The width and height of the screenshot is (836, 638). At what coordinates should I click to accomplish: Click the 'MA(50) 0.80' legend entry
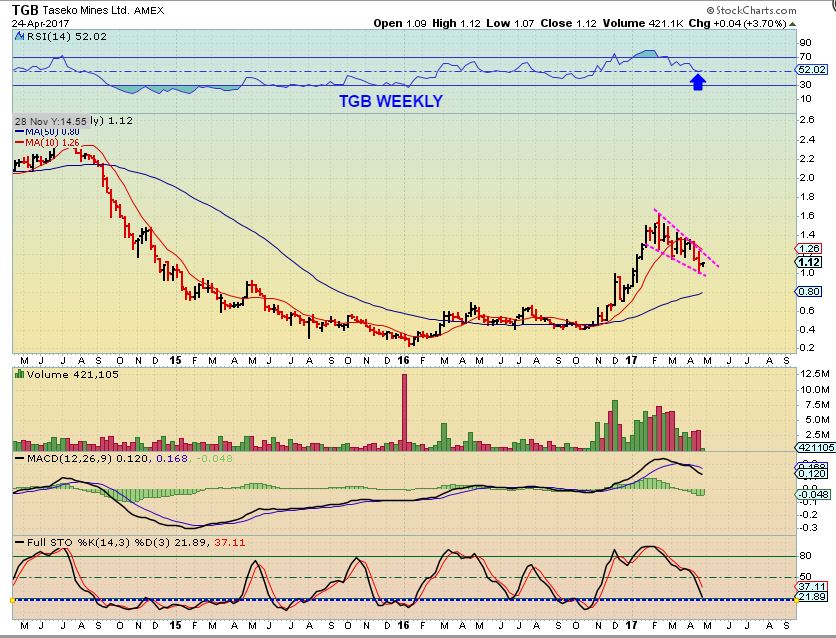pos(47,132)
